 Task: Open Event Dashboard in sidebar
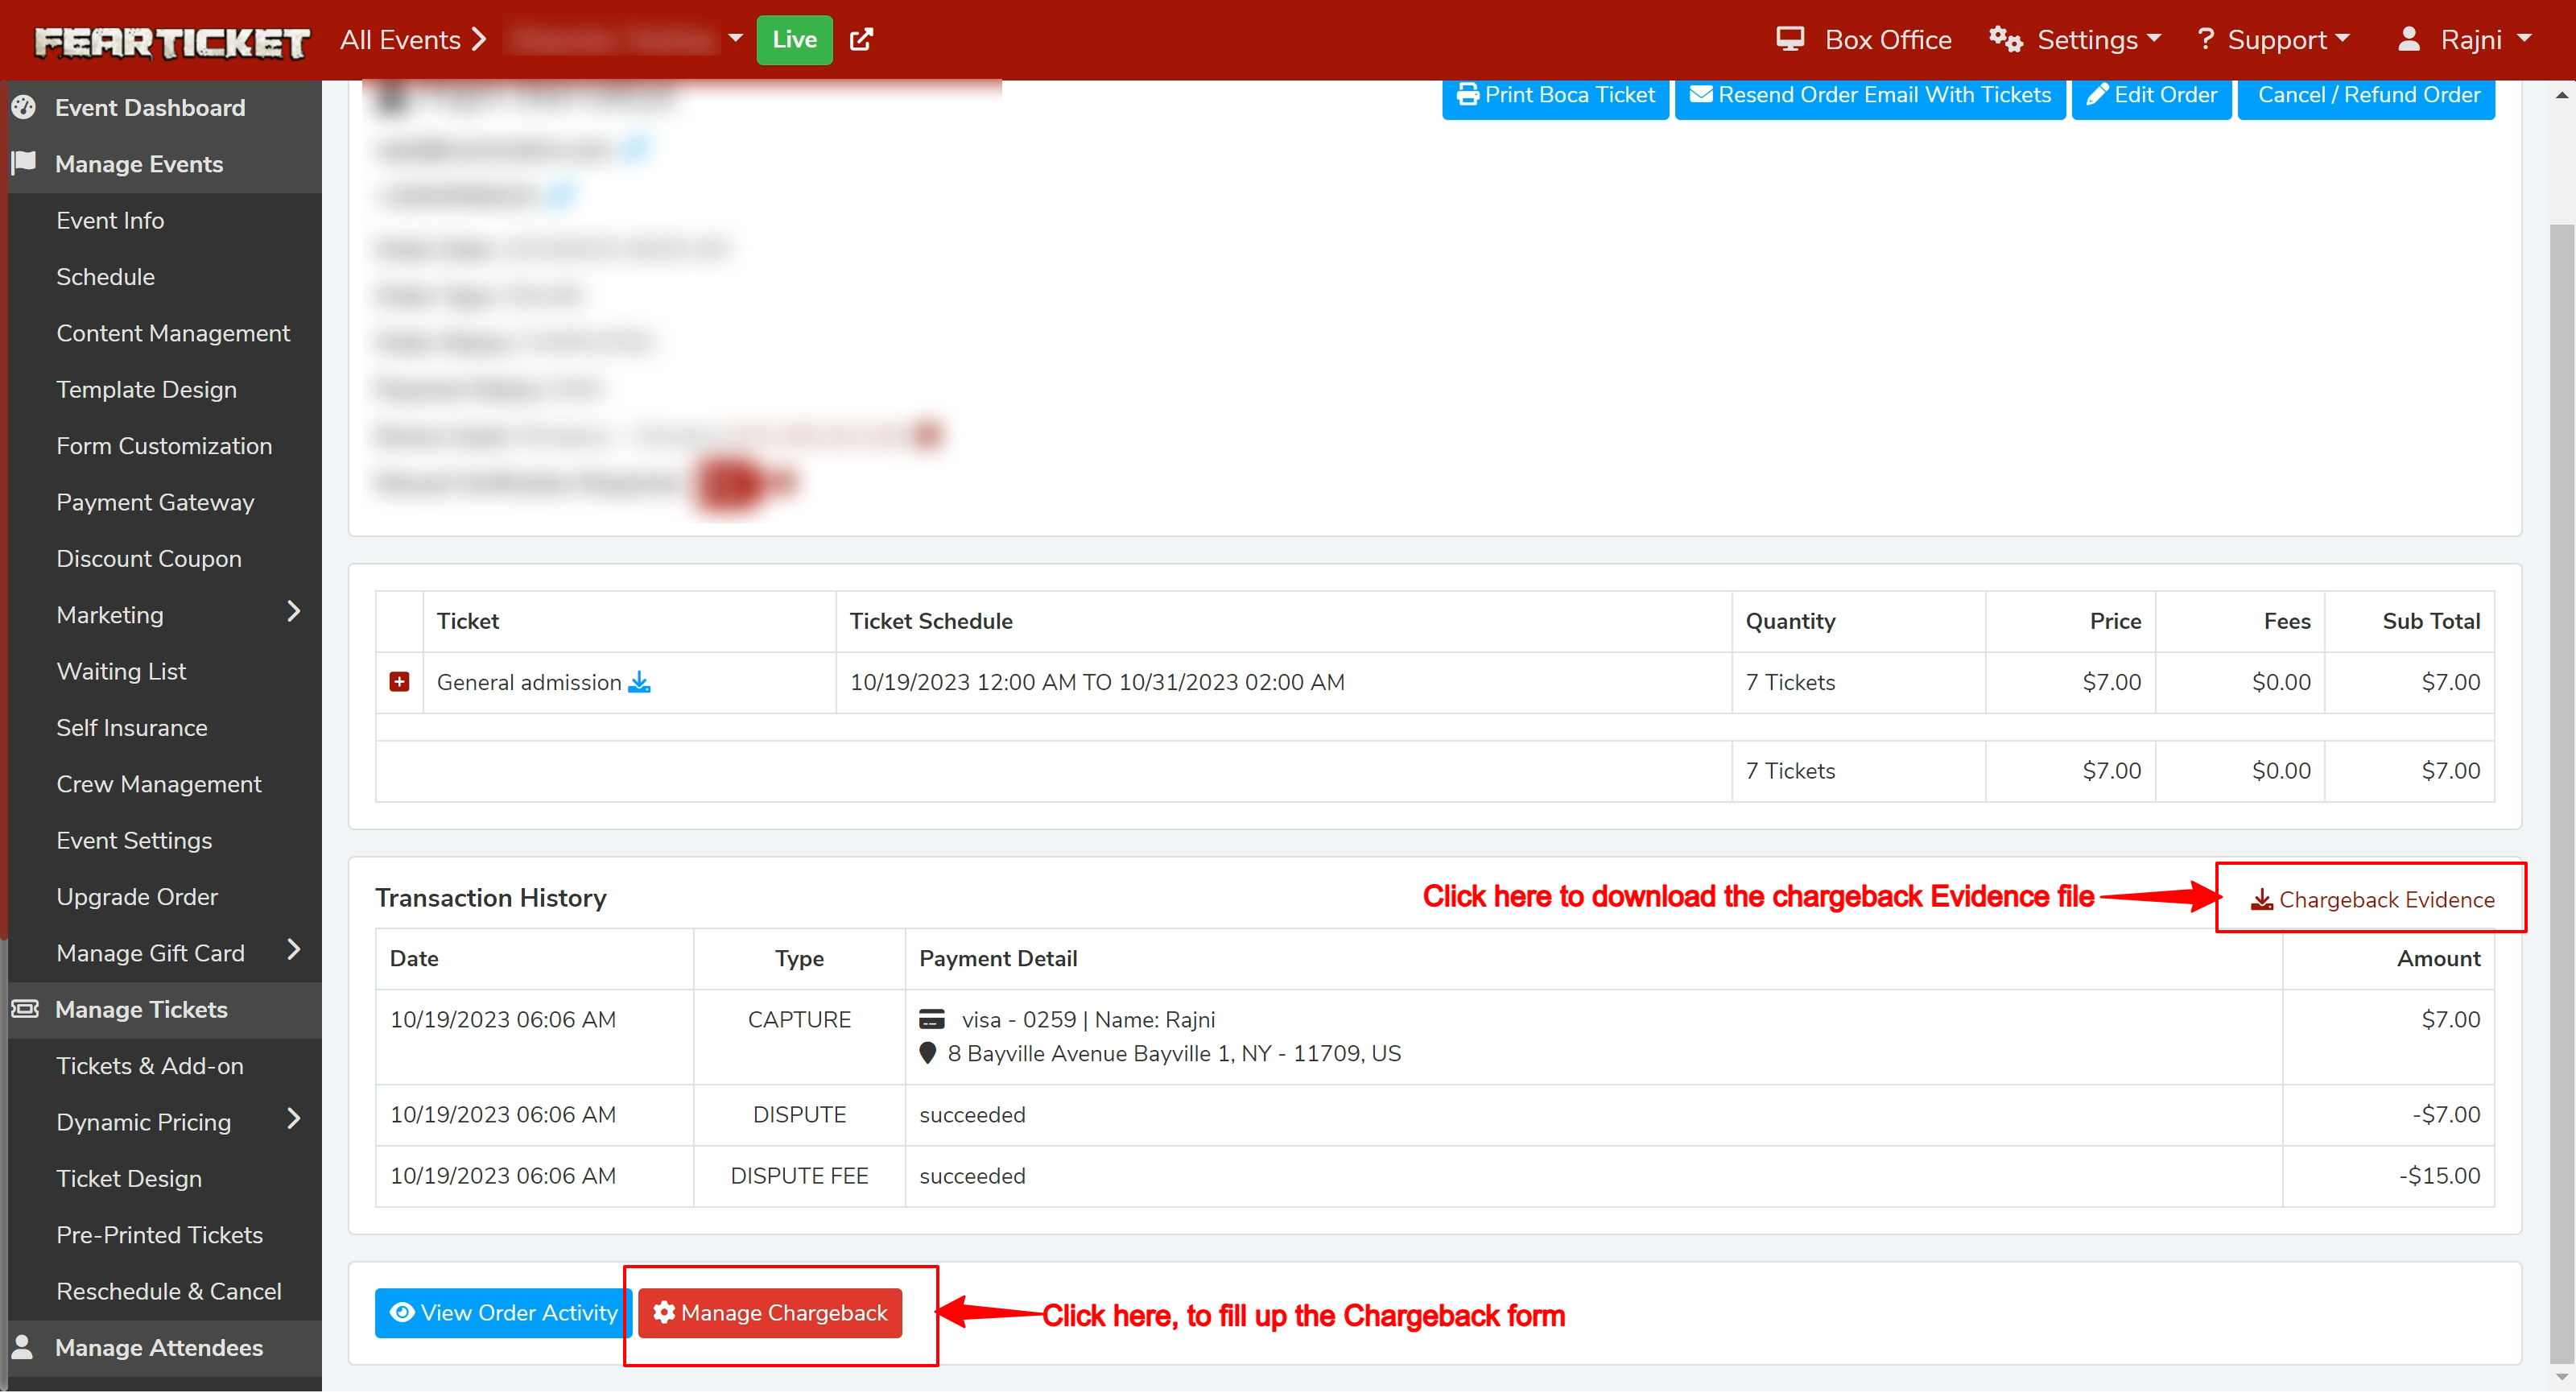[150, 108]
